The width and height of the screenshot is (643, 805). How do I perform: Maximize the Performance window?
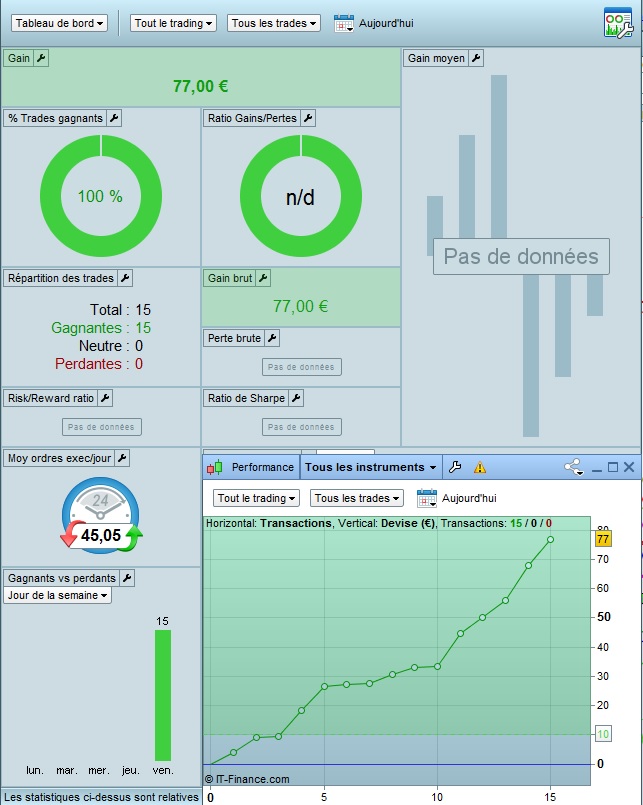coord(613,467)
